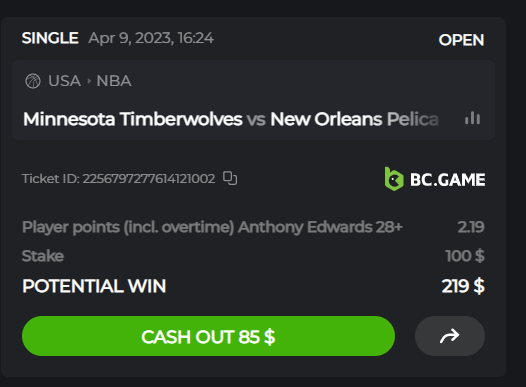Viewport: 526px width, 387px height.
Task: Click the POTENTIAL WIN label
Action: [x=94, y=286]
